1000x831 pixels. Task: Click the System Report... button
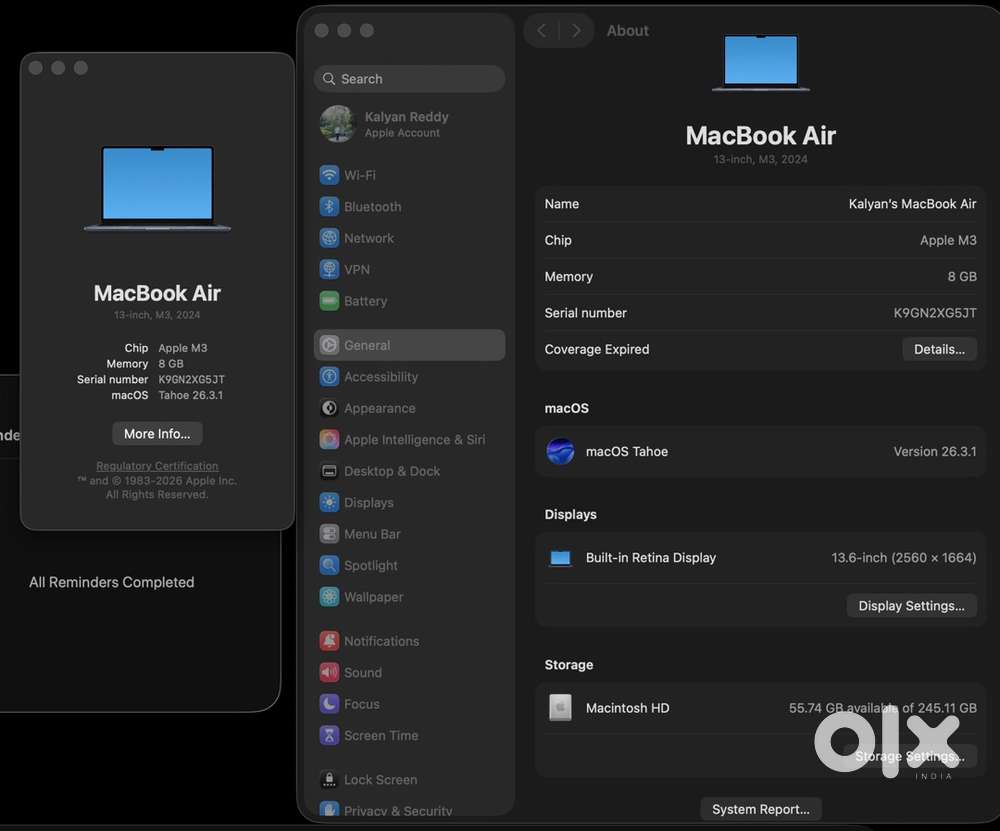pyautogui.click(x=761, y=809)
